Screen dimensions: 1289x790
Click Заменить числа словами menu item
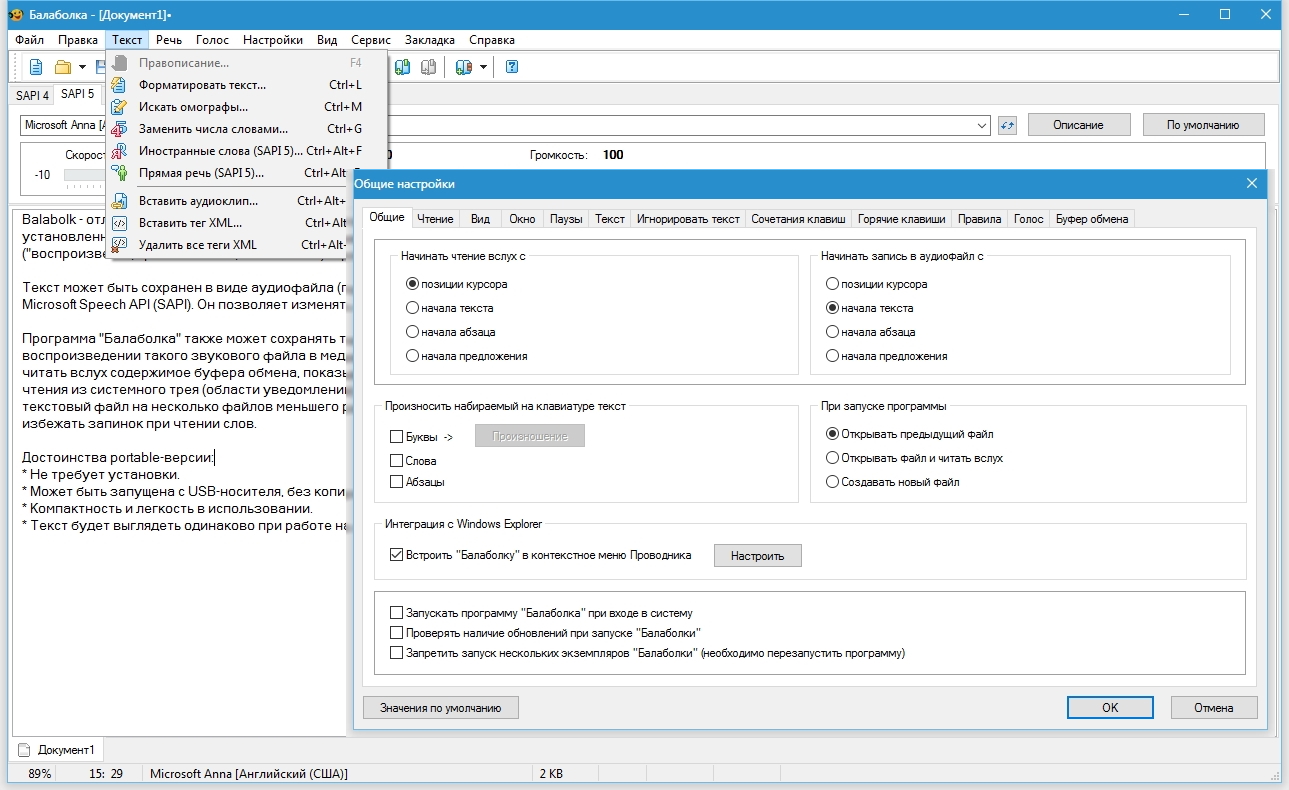pyautogui.click(x=213, y=129)
